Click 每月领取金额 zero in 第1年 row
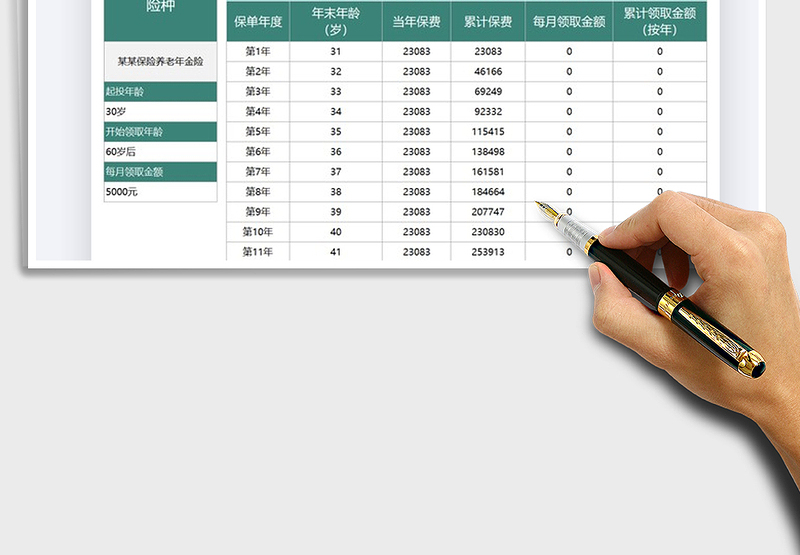 tap(569, 52)
